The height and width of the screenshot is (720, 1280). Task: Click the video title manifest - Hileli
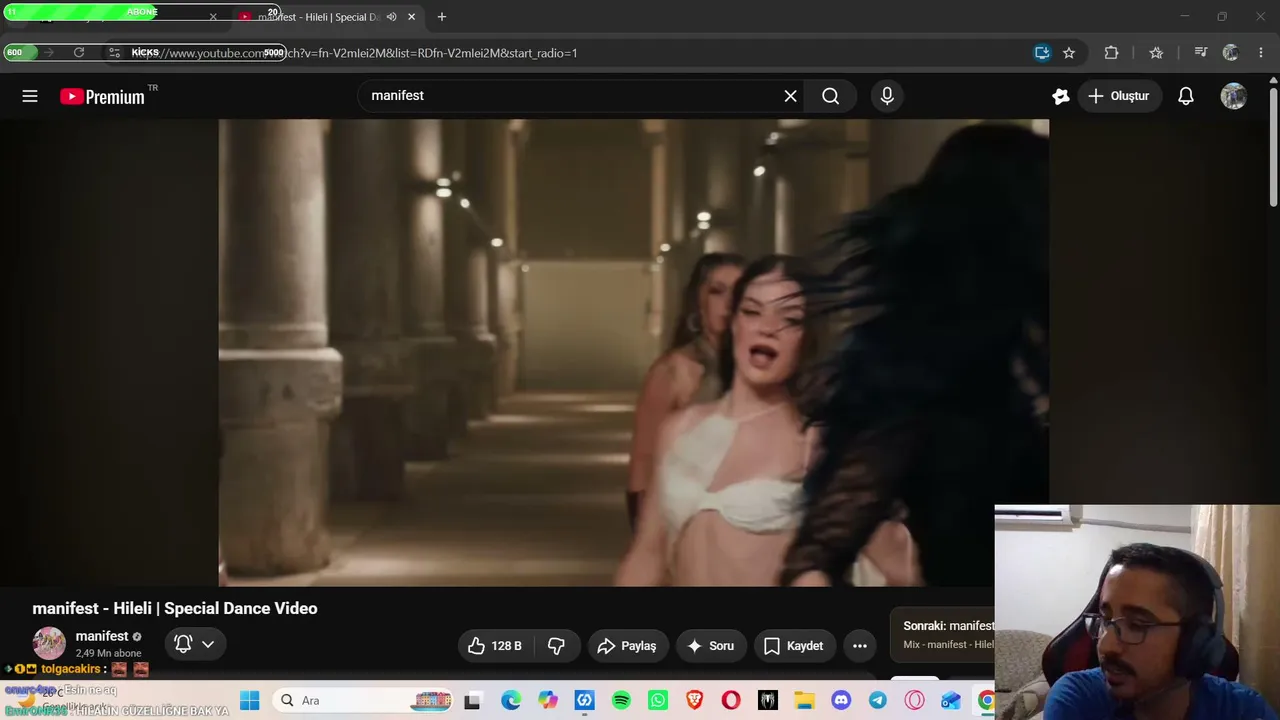coord(175,608)
